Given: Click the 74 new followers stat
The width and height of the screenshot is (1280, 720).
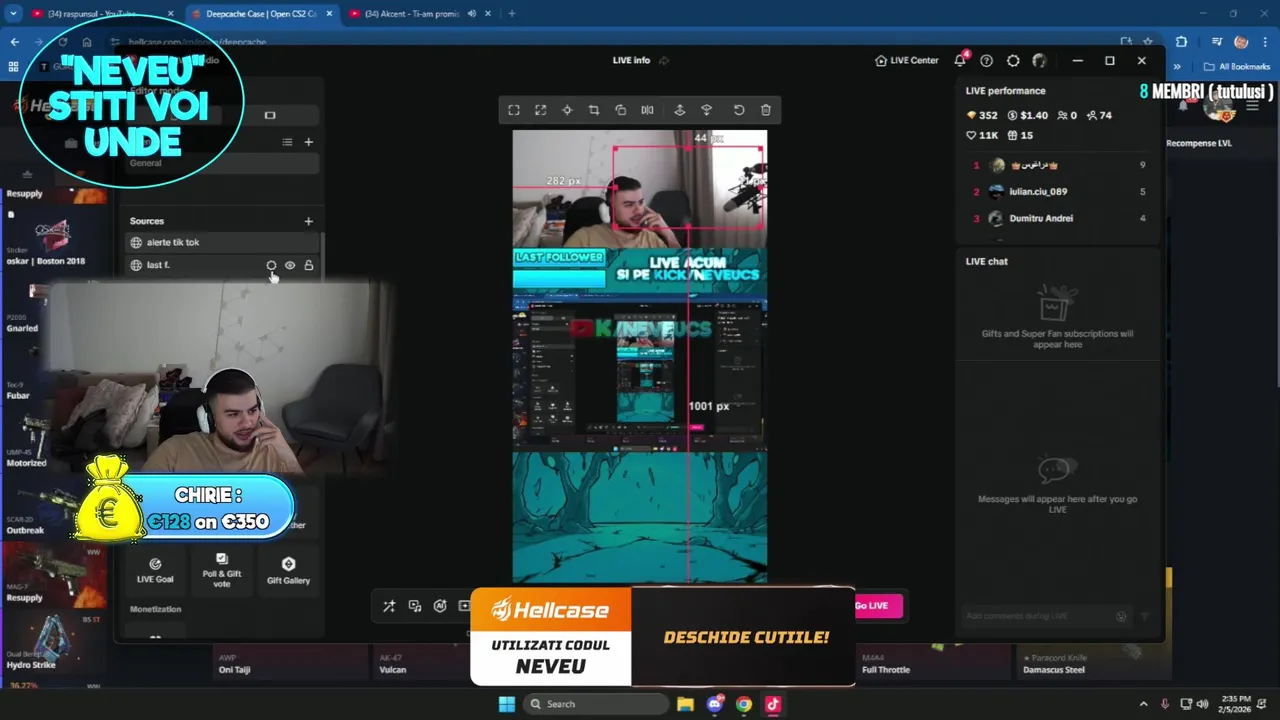Looking at the screenshot, I should pos(1098,115).
